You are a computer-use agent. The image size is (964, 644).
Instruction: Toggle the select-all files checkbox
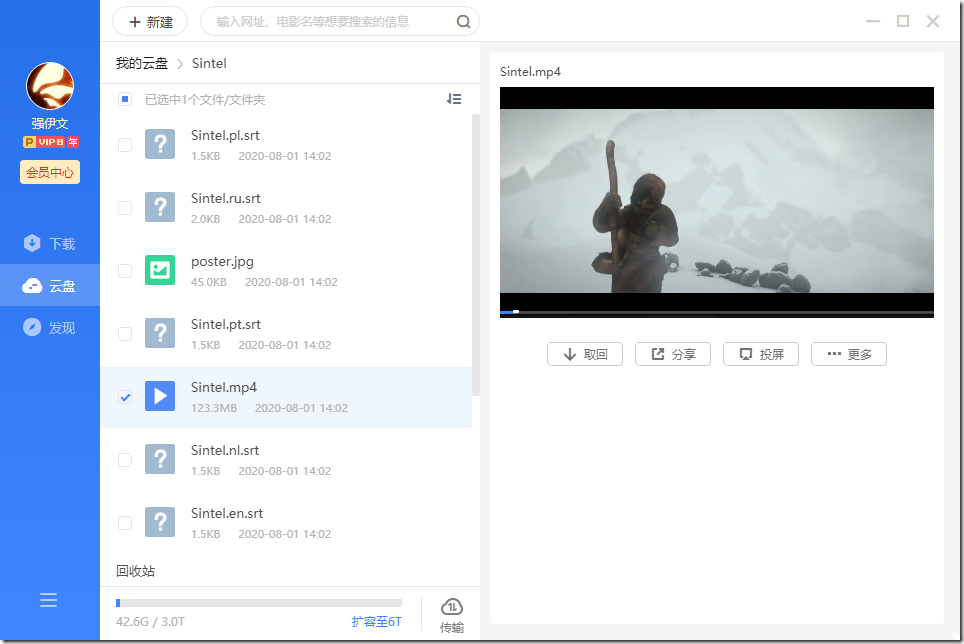point(125,99)
